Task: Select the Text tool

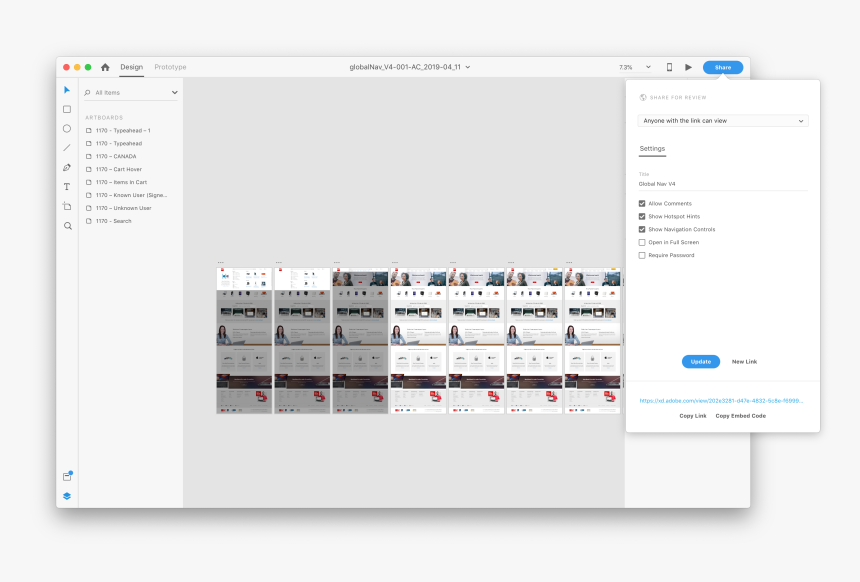Action: [x=67, y=187]
